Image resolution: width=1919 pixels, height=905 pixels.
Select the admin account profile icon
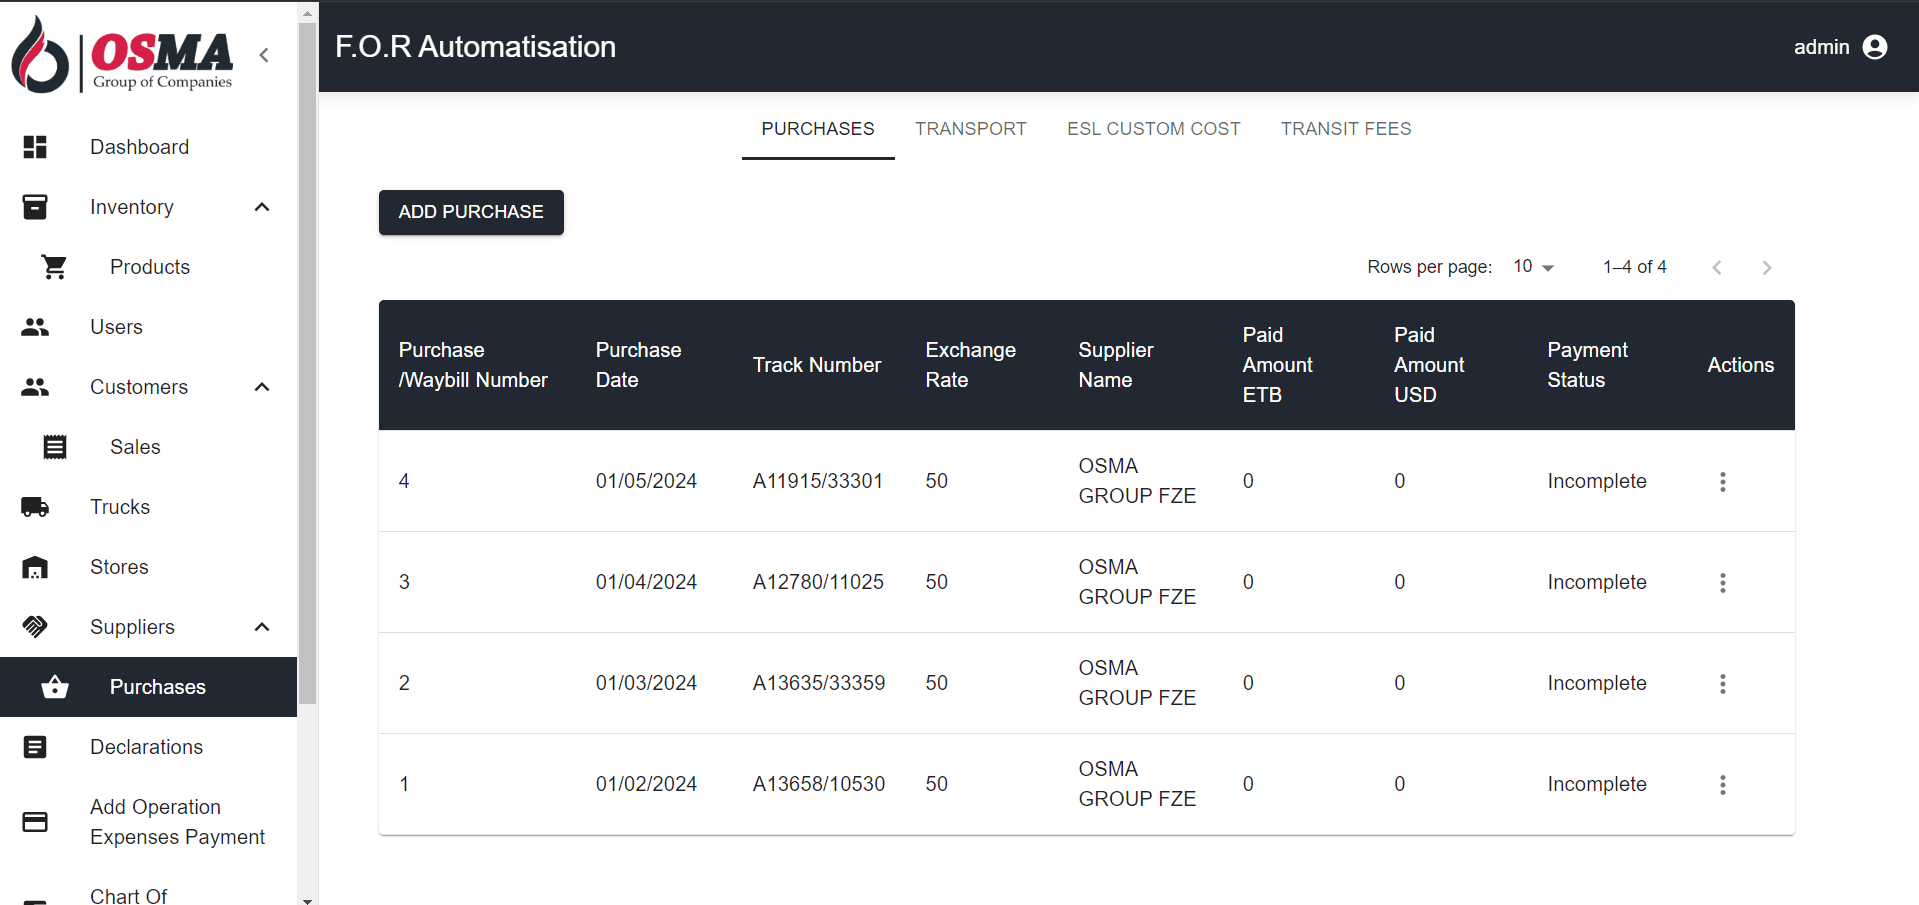[1875, 46]
